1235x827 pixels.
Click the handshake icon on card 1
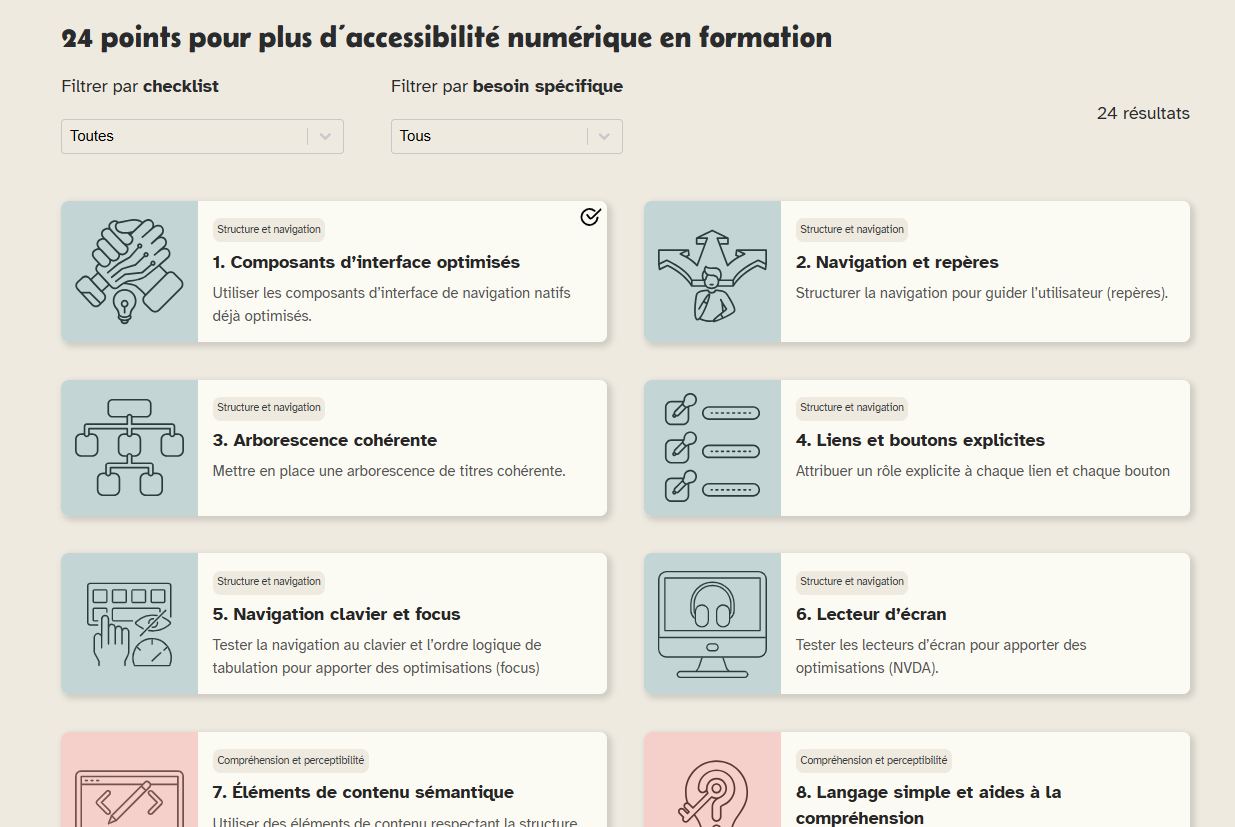click(x=129, y=271)
